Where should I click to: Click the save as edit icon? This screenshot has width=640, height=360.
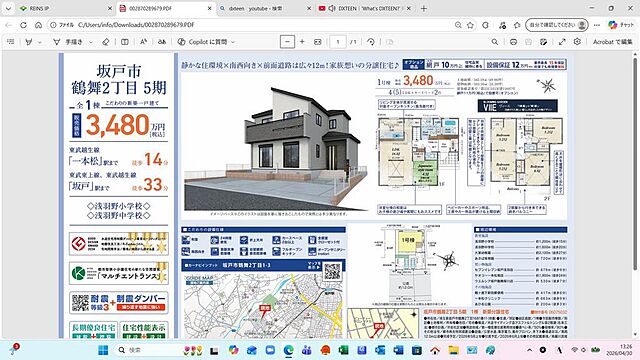click(543, 42)
